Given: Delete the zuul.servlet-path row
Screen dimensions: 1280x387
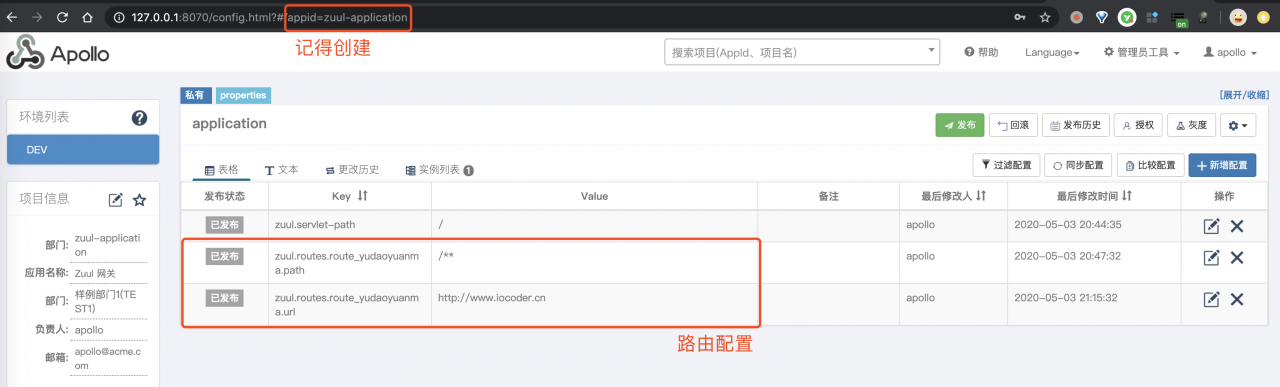Looking at the screenshot, I should (x=1237, y=226).
